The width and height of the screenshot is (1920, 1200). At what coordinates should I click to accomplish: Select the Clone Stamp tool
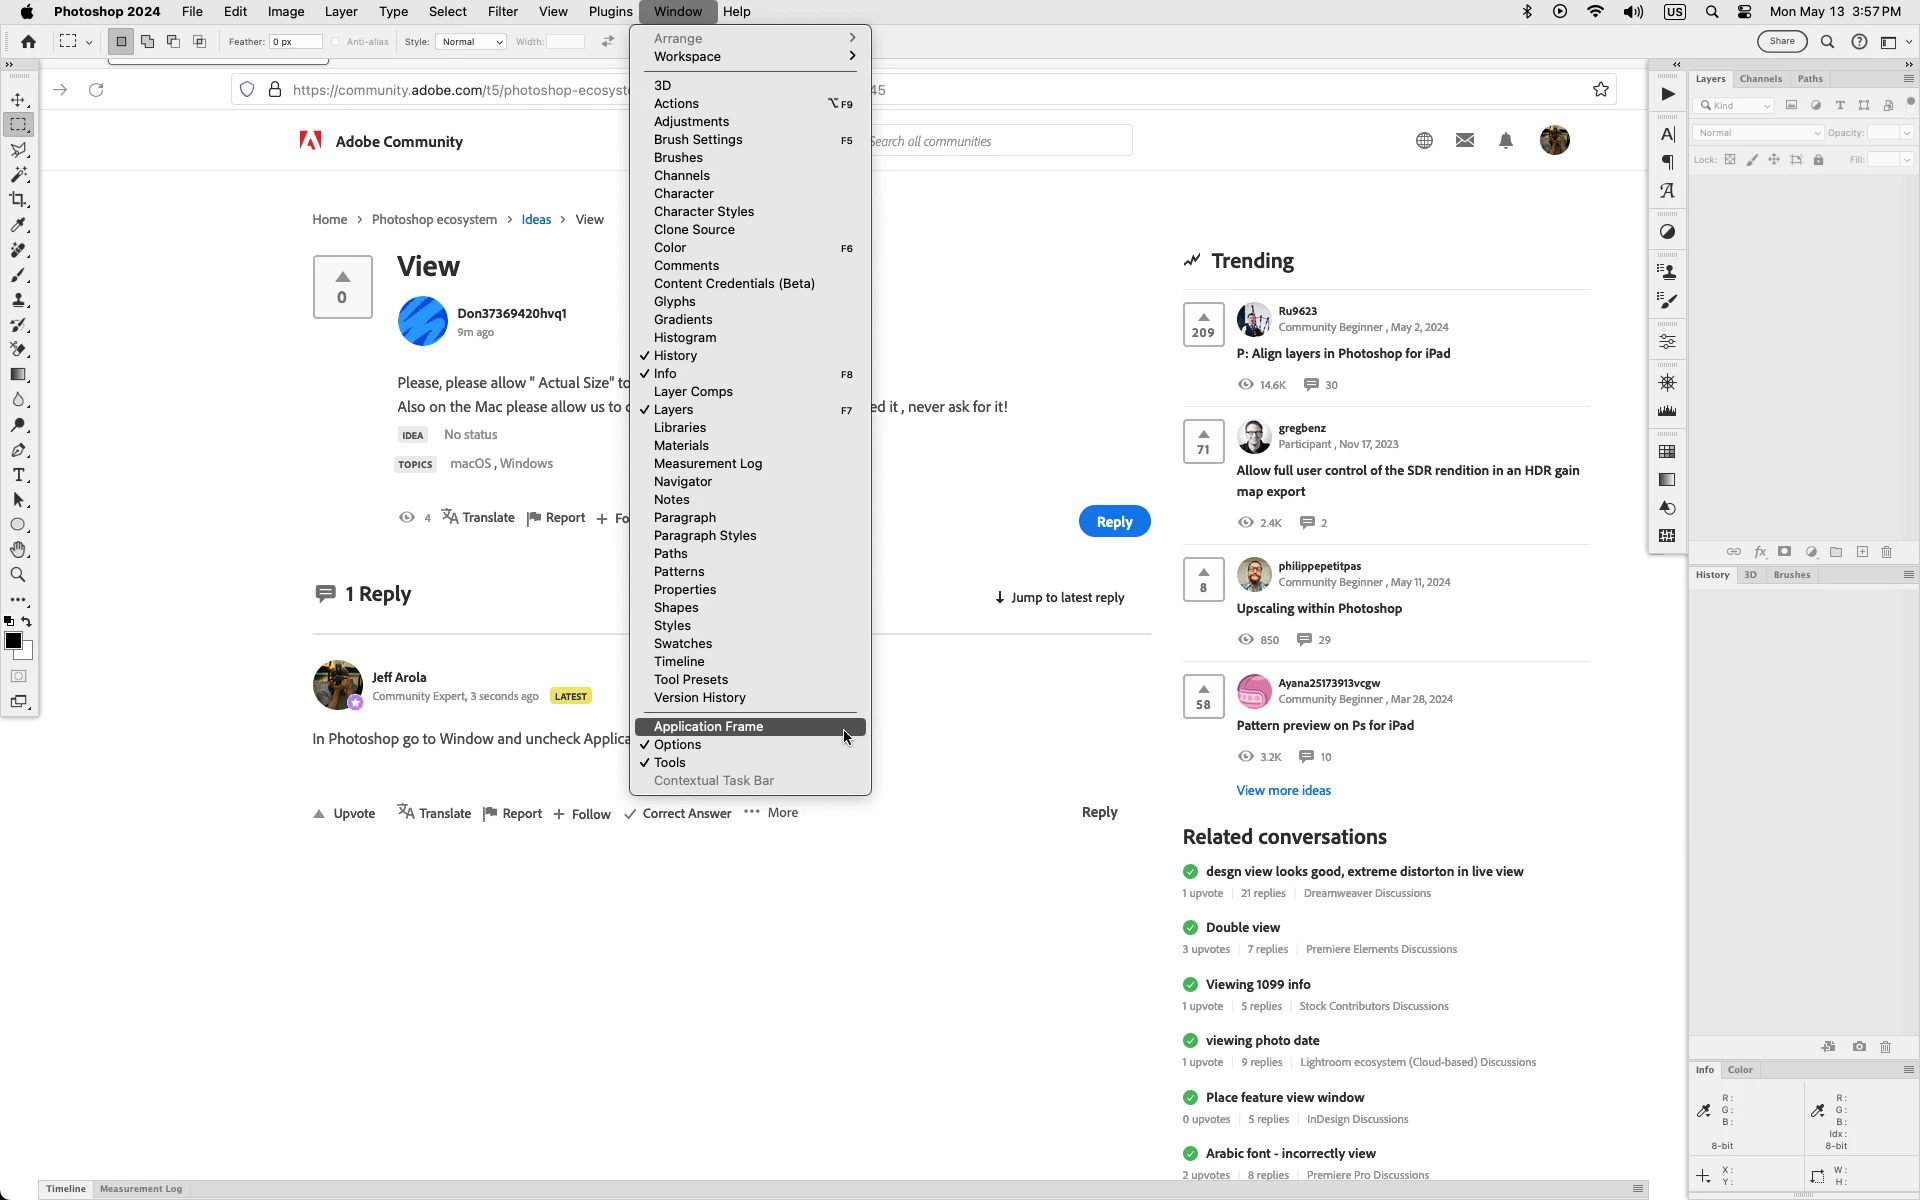coord(18,300)
